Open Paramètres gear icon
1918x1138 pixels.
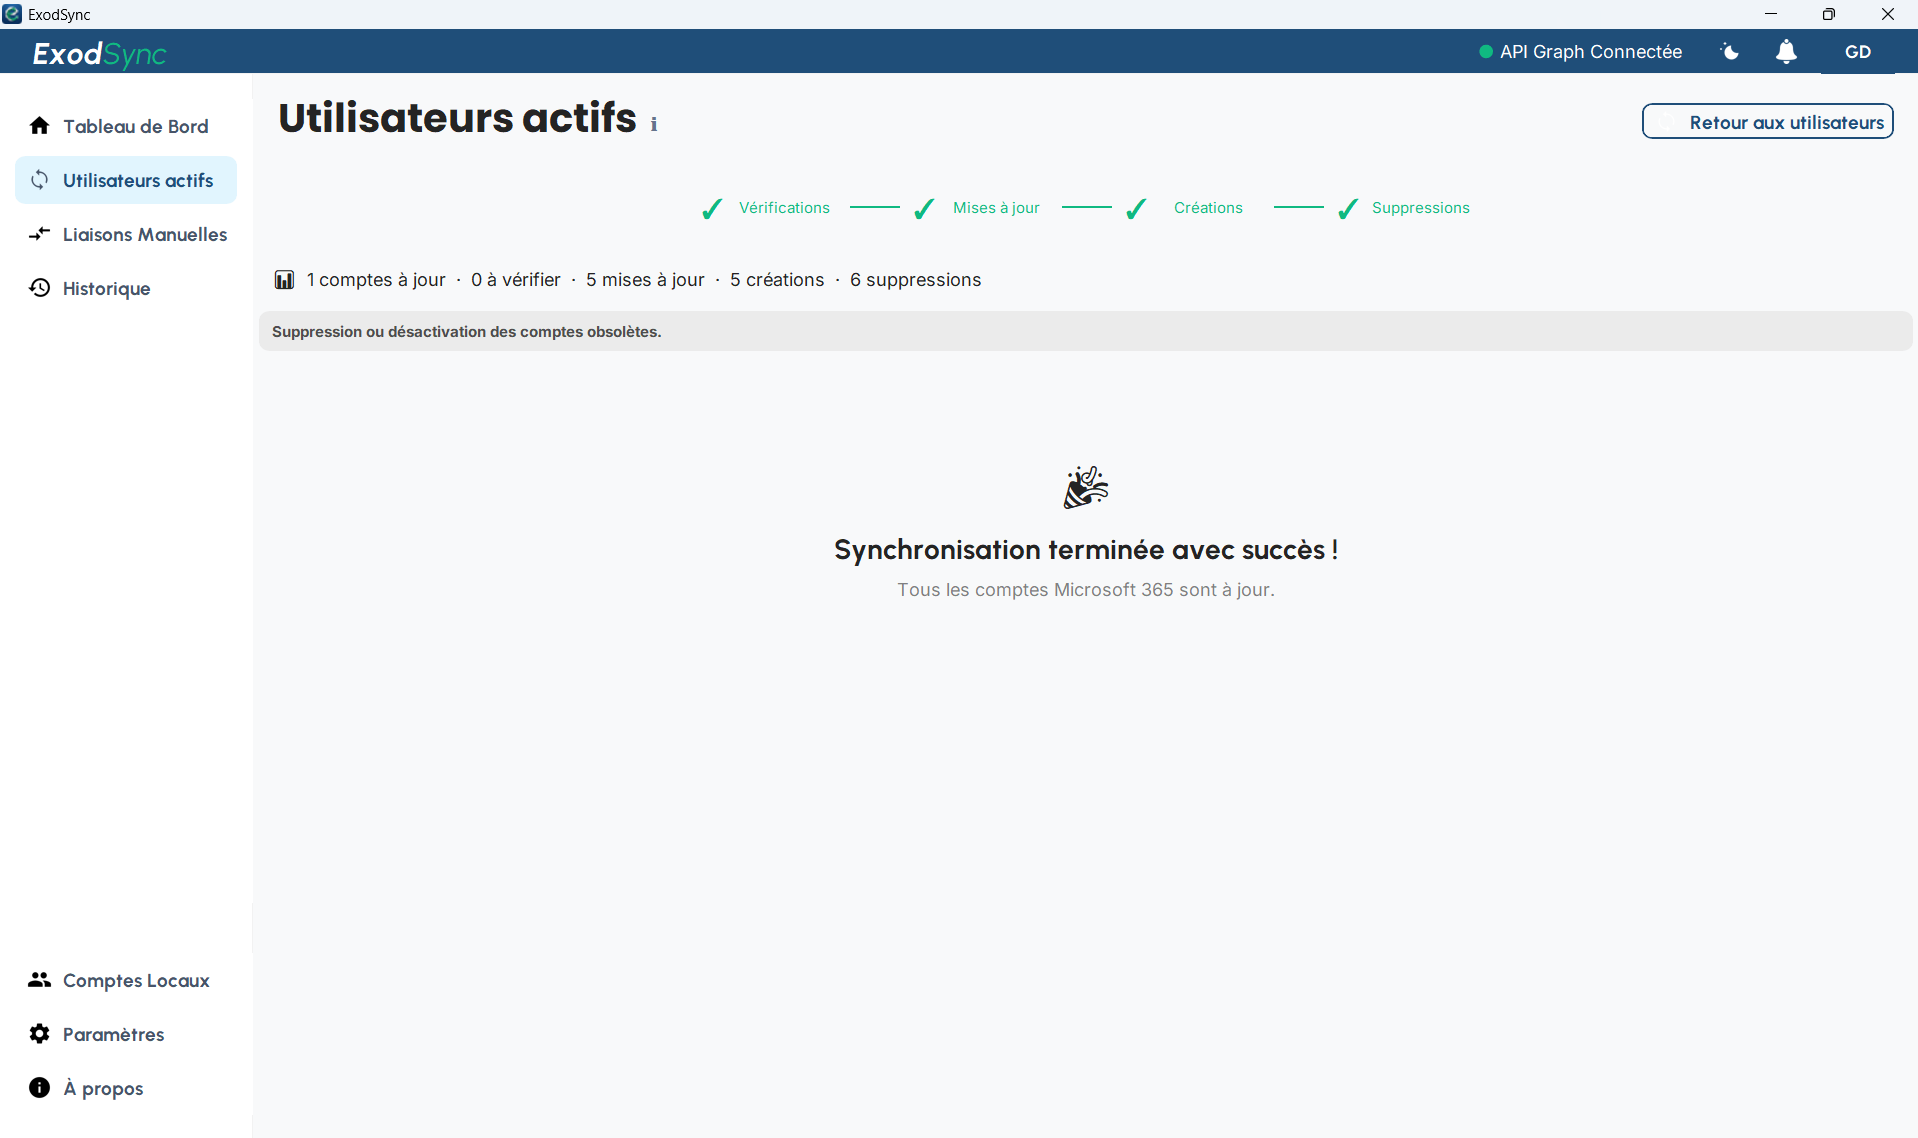pyautogui.click(x=39, y=1034)
